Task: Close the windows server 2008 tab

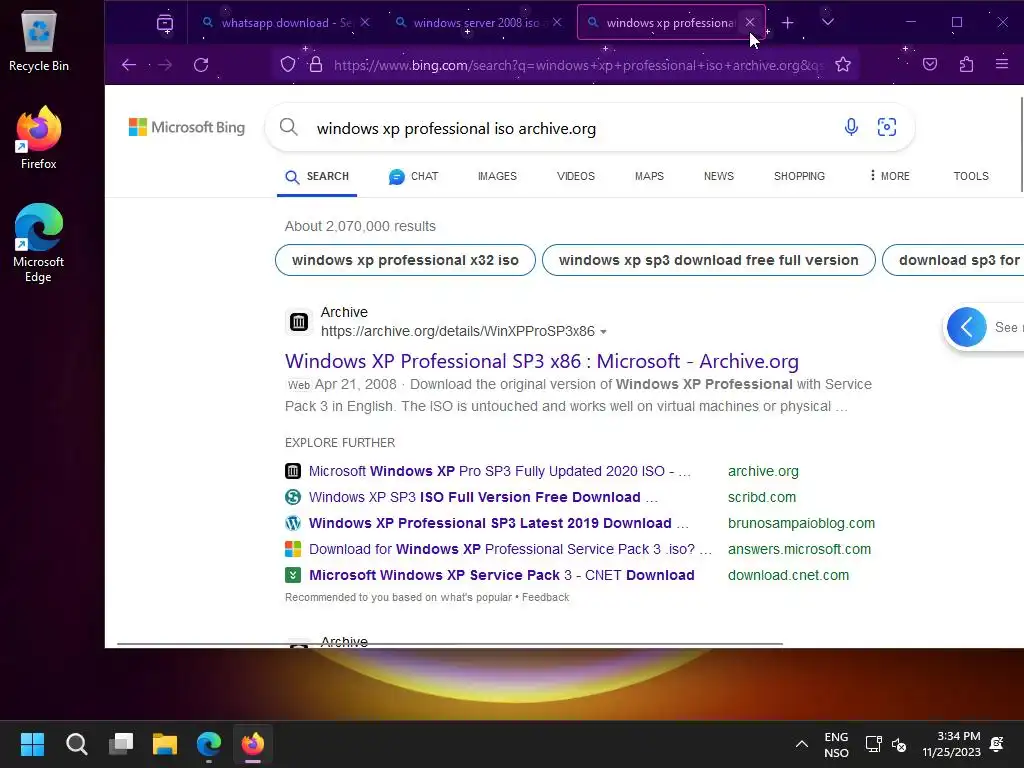Action: click(557, 23)
